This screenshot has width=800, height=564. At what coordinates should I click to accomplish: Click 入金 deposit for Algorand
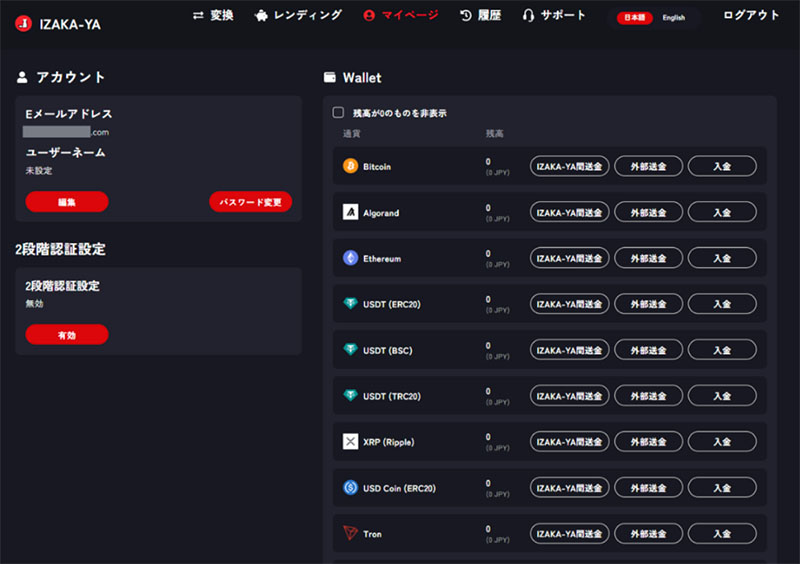(x=722, y=212)
